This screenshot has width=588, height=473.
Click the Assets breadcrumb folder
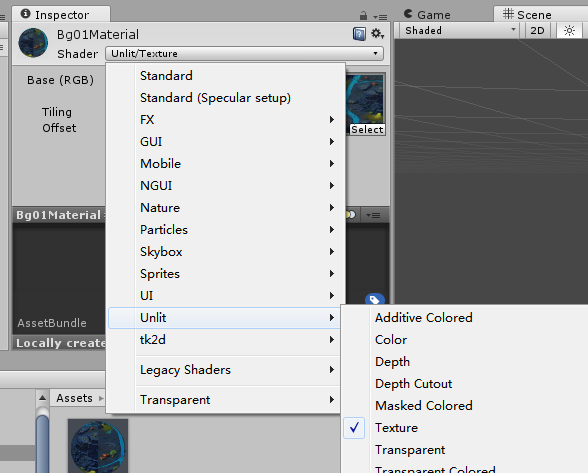[x=74, y=398]
